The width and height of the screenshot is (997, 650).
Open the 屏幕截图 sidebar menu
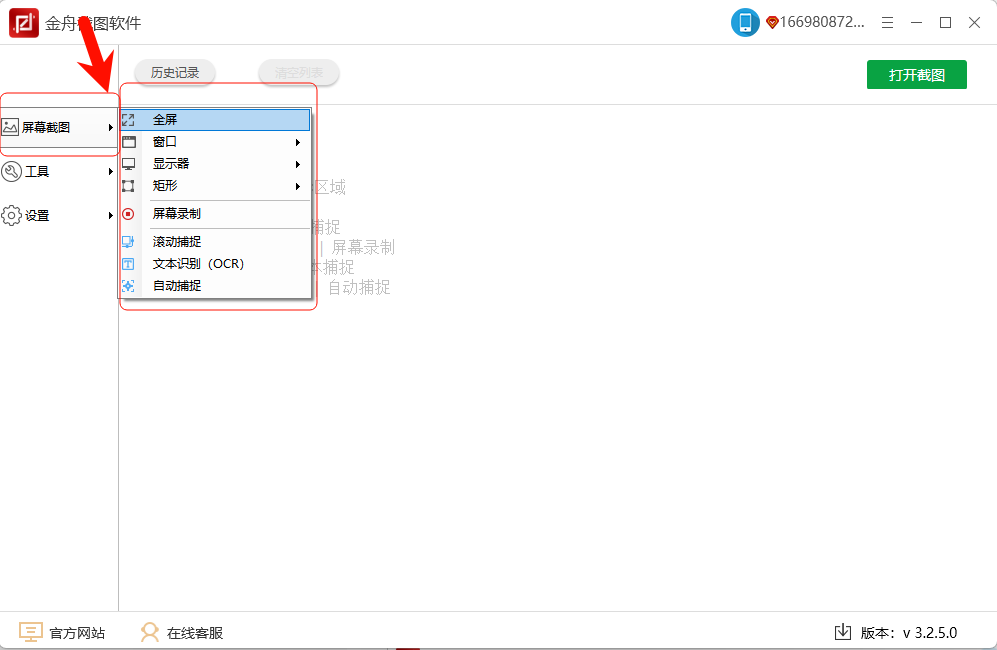47,127
